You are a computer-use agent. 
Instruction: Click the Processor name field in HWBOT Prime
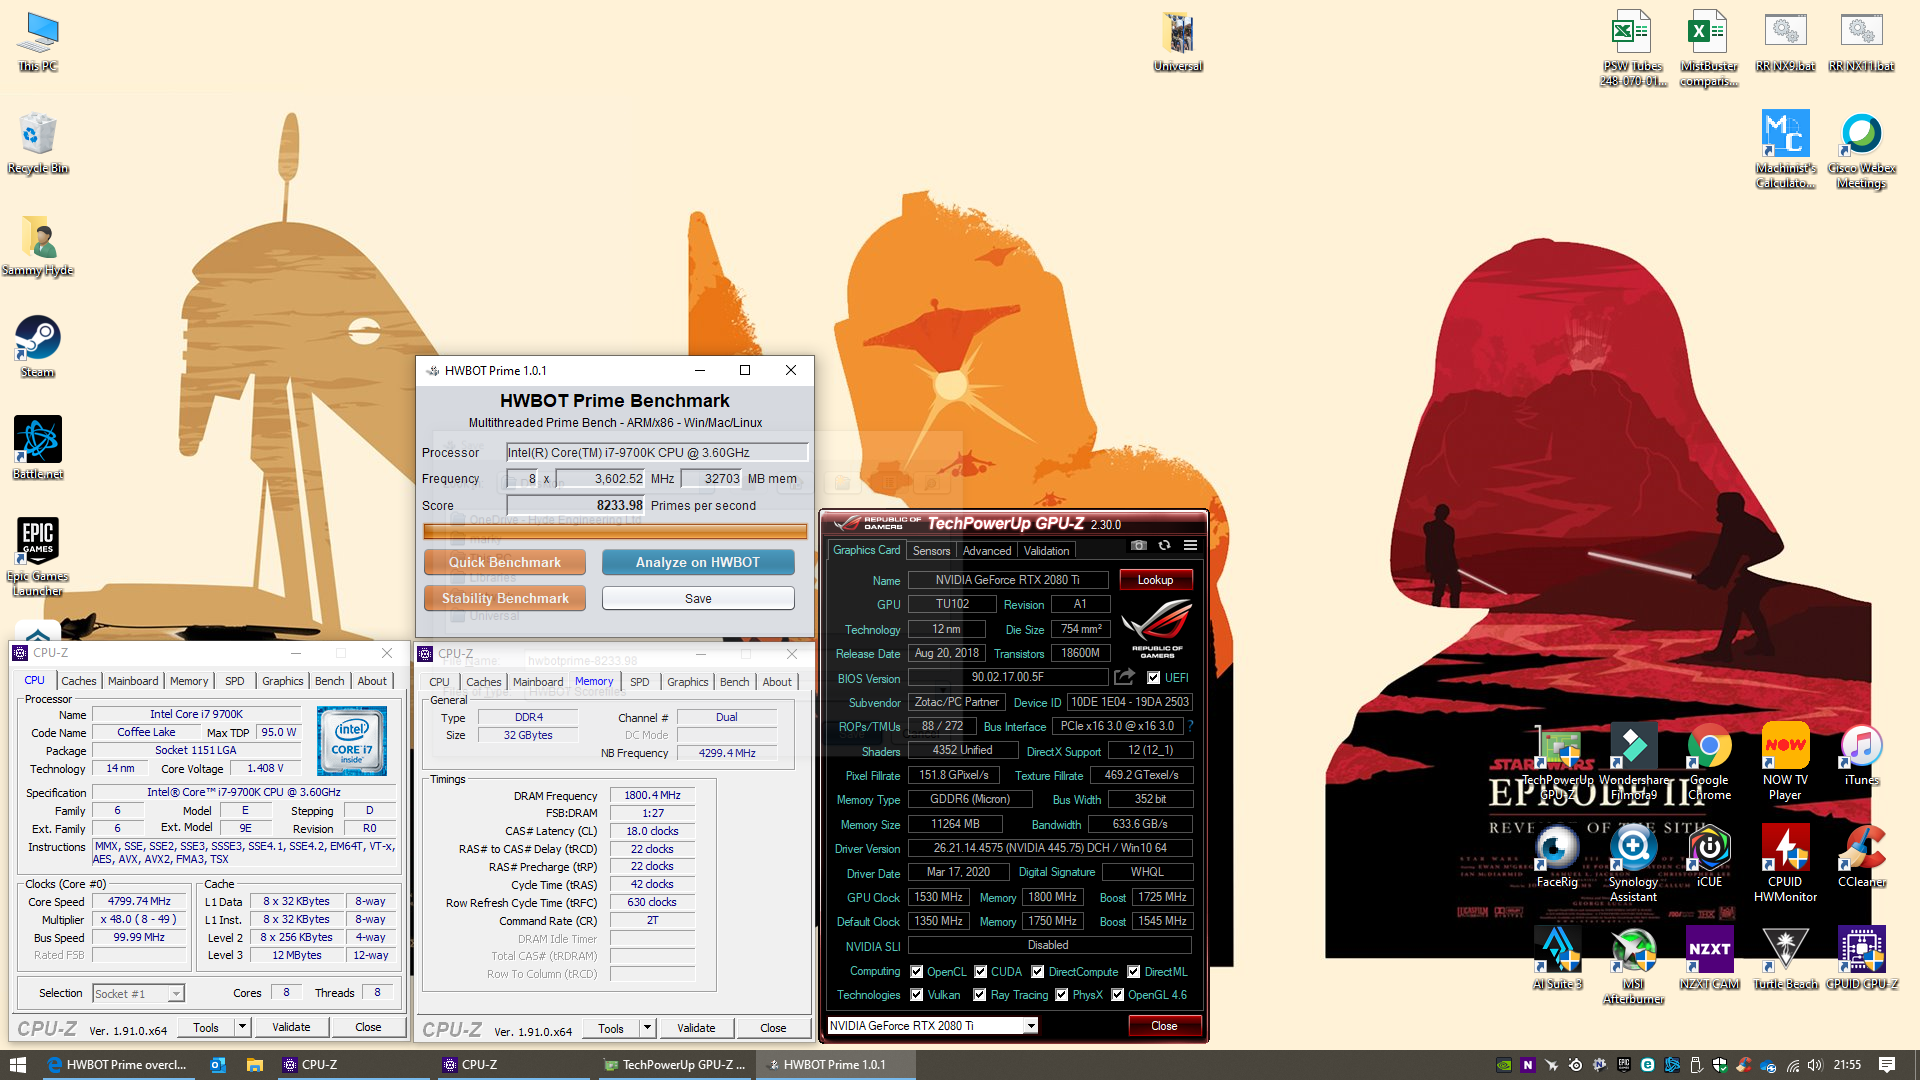[x=656, y=453]
